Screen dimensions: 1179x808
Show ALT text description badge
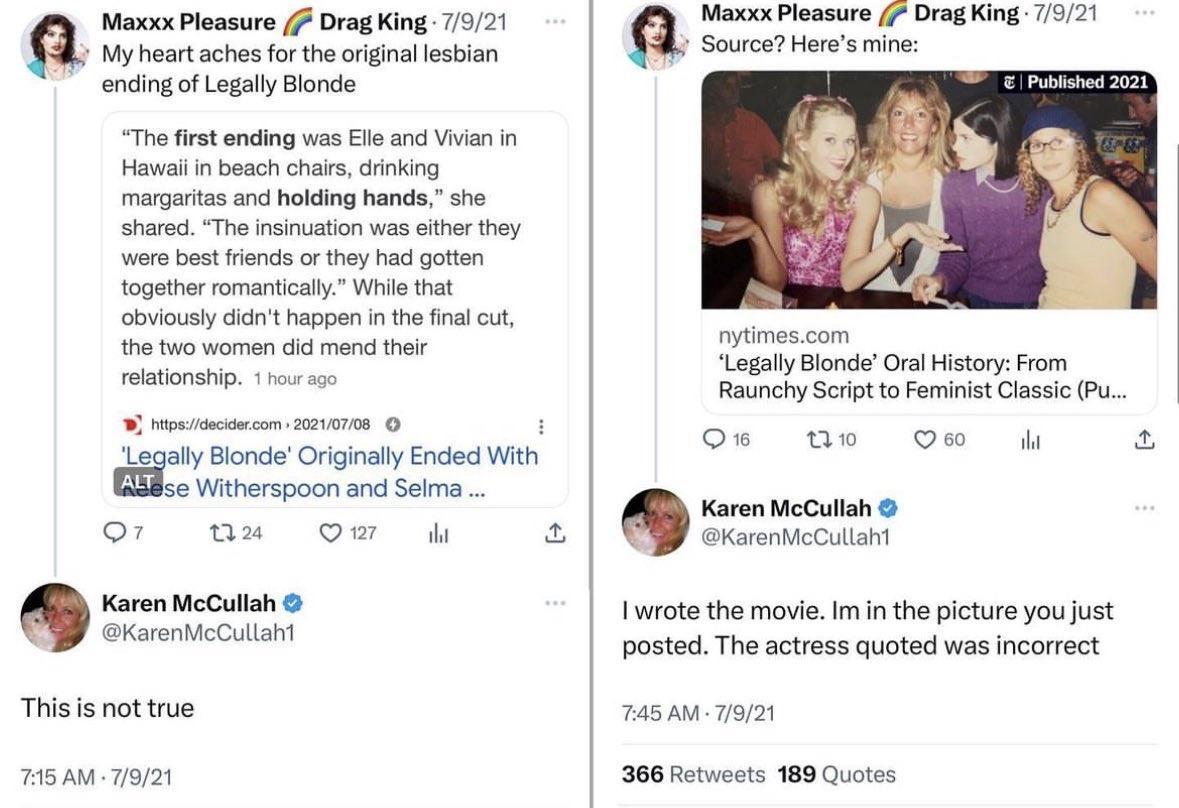135,480
